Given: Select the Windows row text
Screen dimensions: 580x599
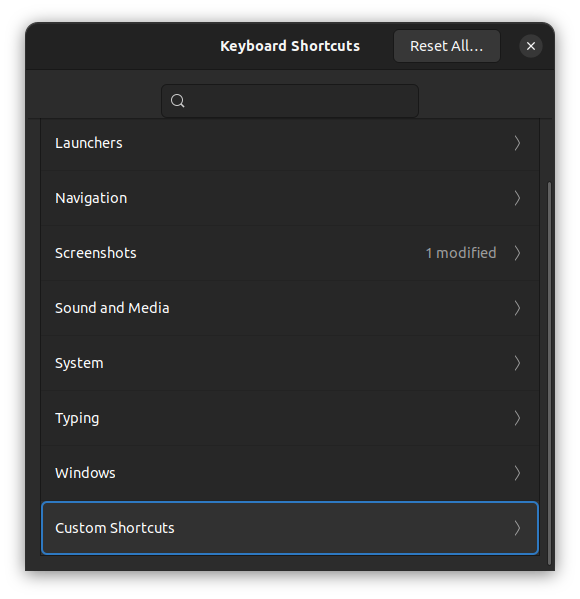Looking at the screenshot, I should click(85, 473).
